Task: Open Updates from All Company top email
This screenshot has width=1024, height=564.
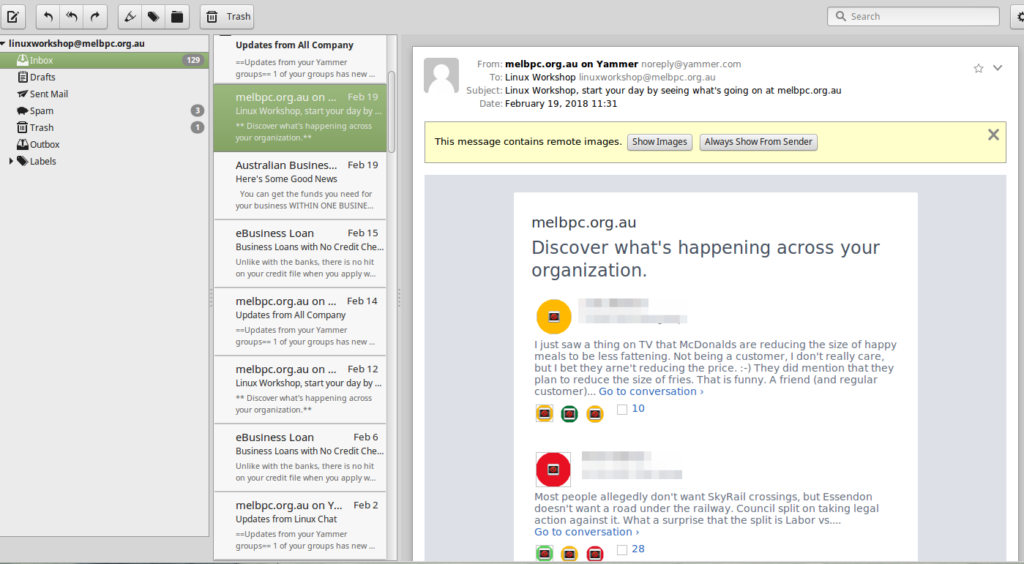Action: coord(300,58)
